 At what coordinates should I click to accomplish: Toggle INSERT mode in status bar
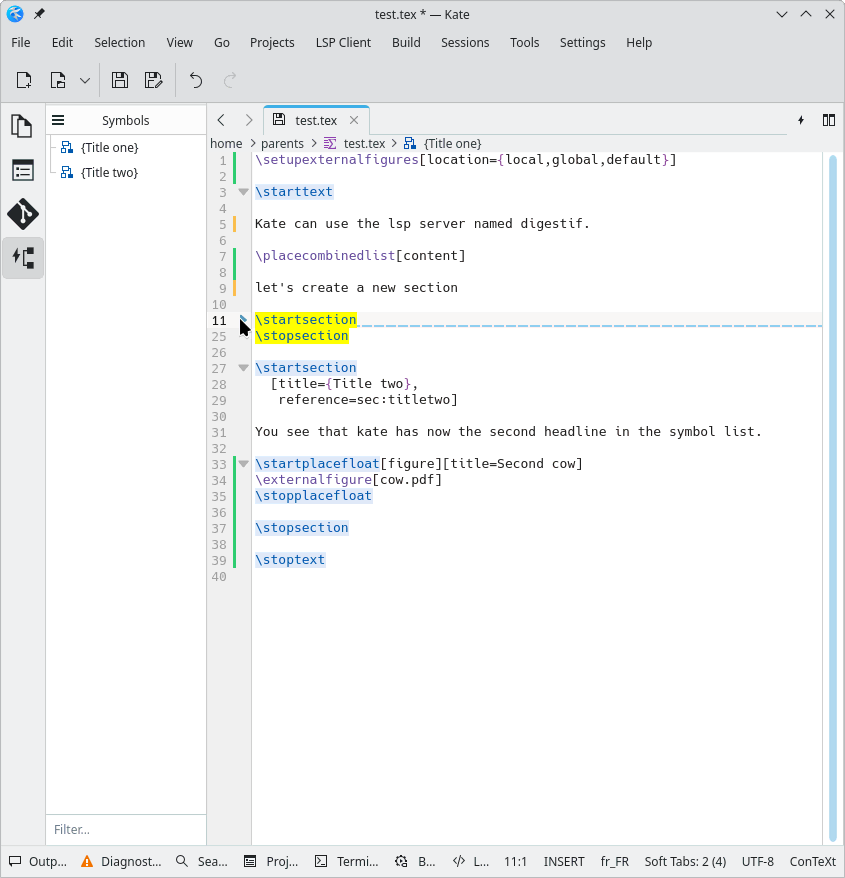[x=564, y=861]
